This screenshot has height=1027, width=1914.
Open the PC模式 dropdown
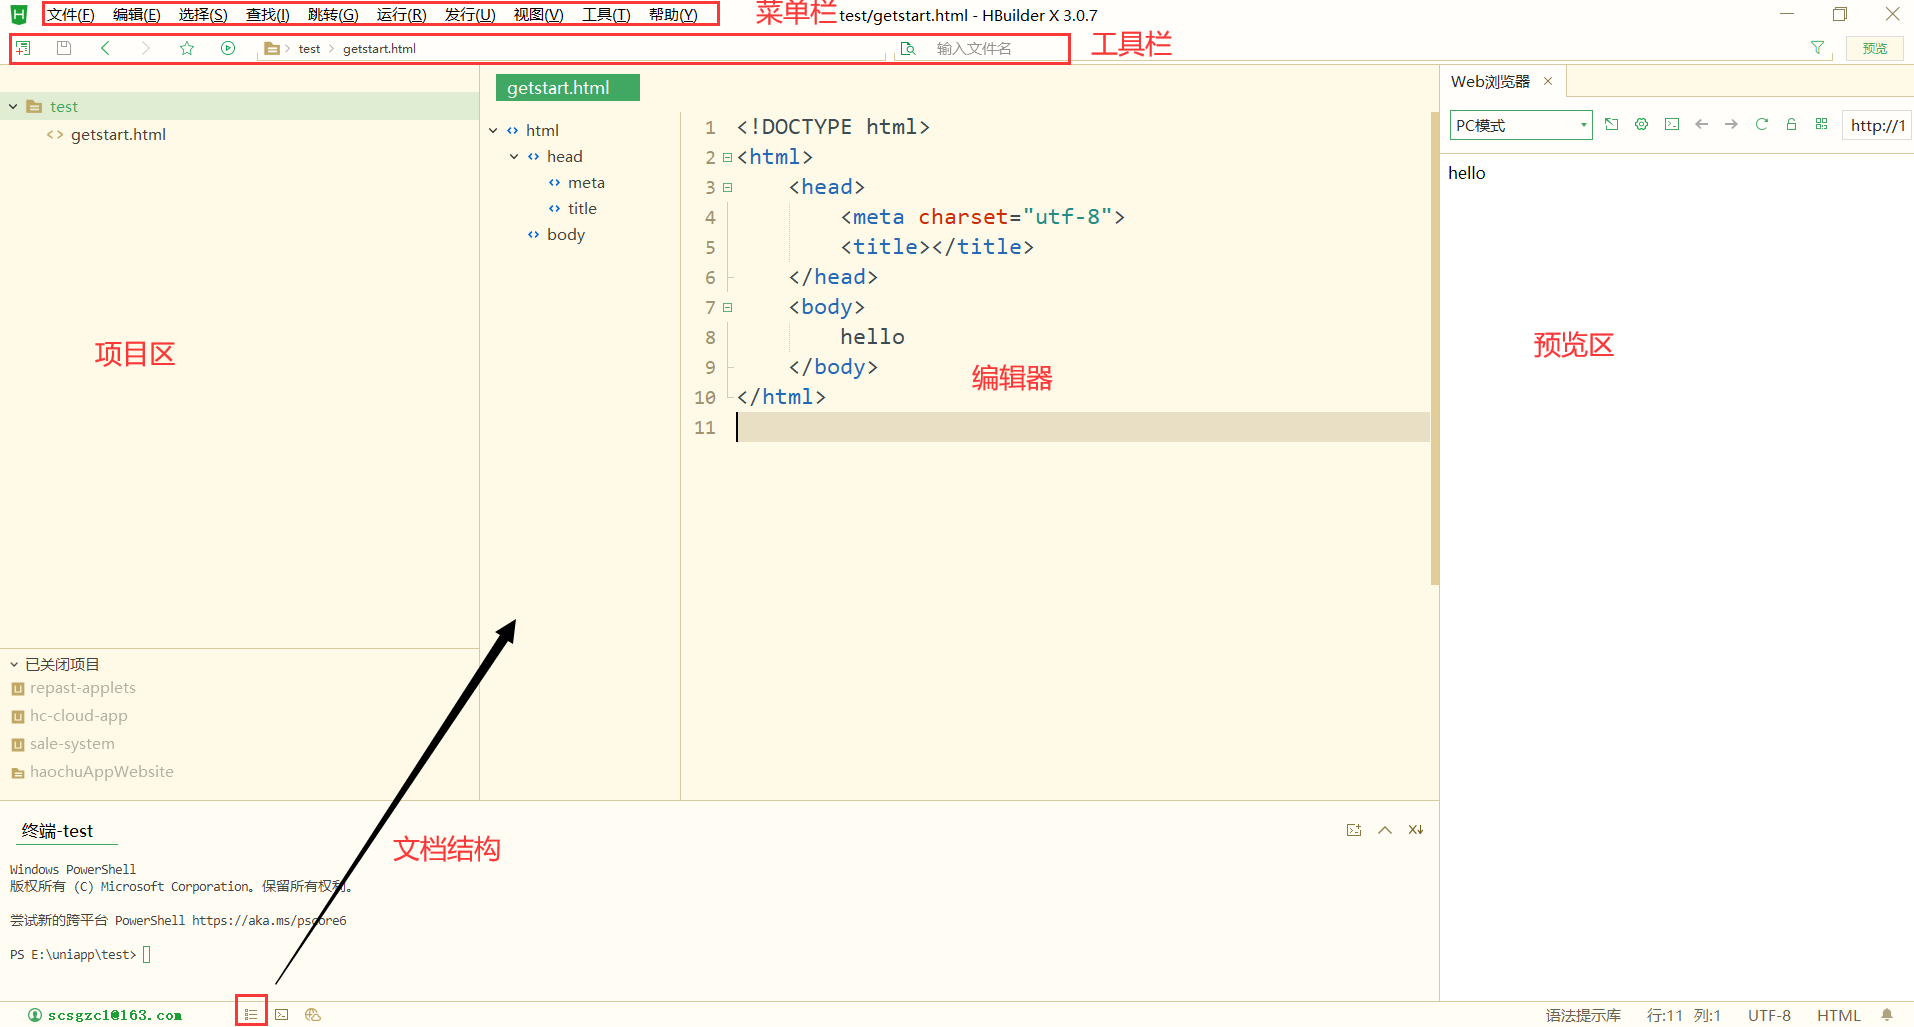[1521, 125]
